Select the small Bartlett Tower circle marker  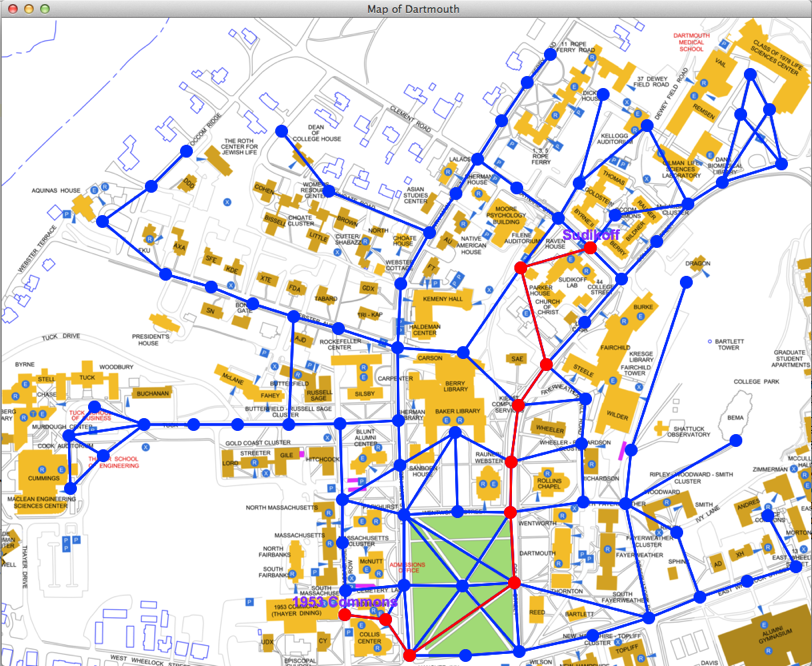coord(709,342)
